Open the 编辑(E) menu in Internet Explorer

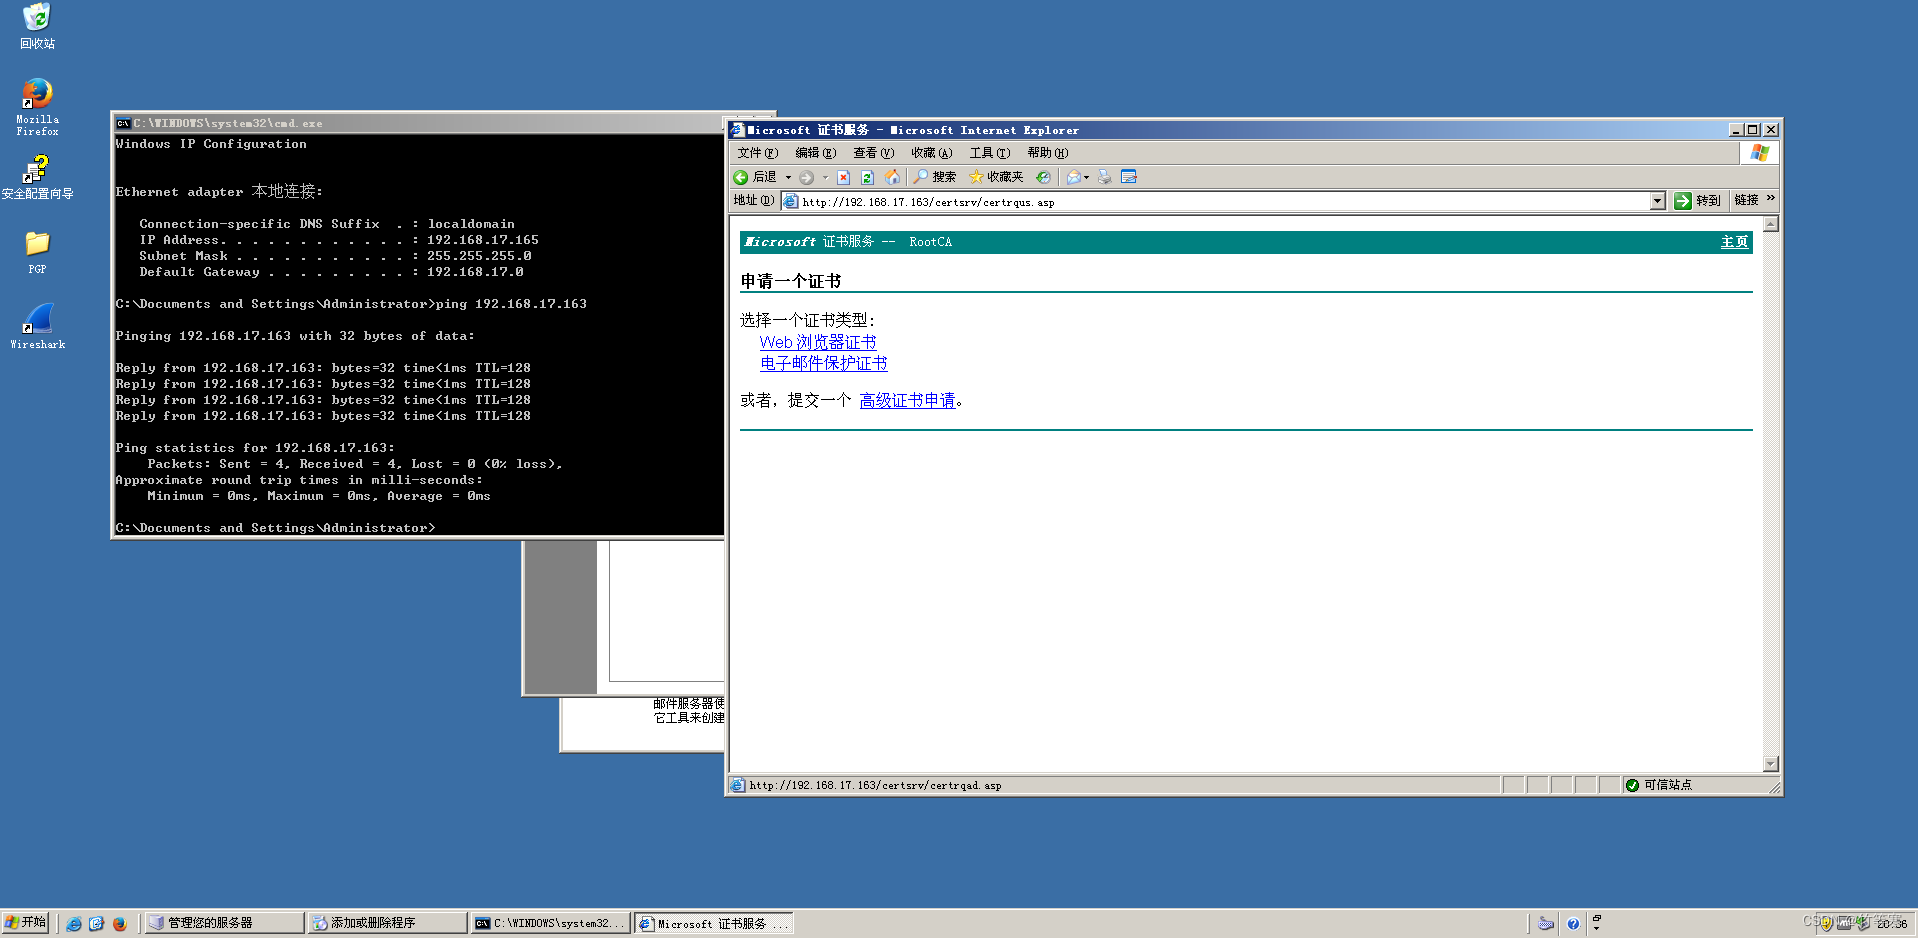pyautogui.click(x=815, y=153)
